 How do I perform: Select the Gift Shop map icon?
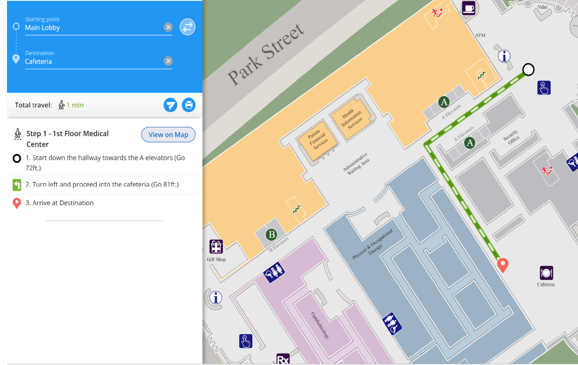tap(216, 247)
